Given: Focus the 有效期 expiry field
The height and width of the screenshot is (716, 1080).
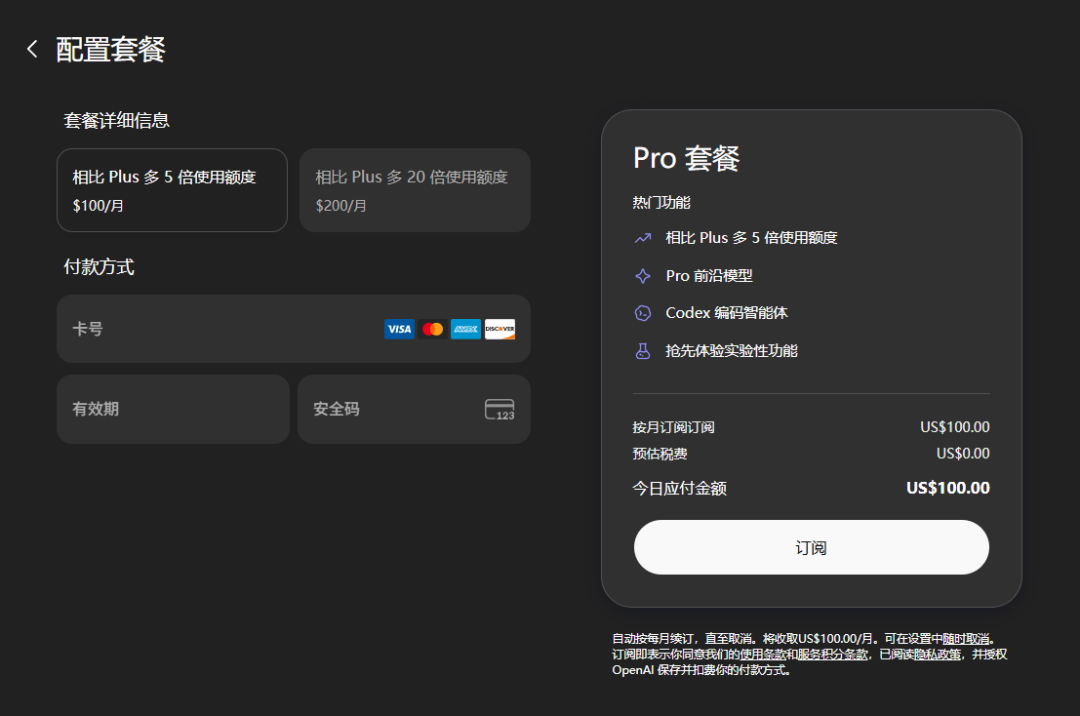Looking at the screenshot, I should pos(173,409).
